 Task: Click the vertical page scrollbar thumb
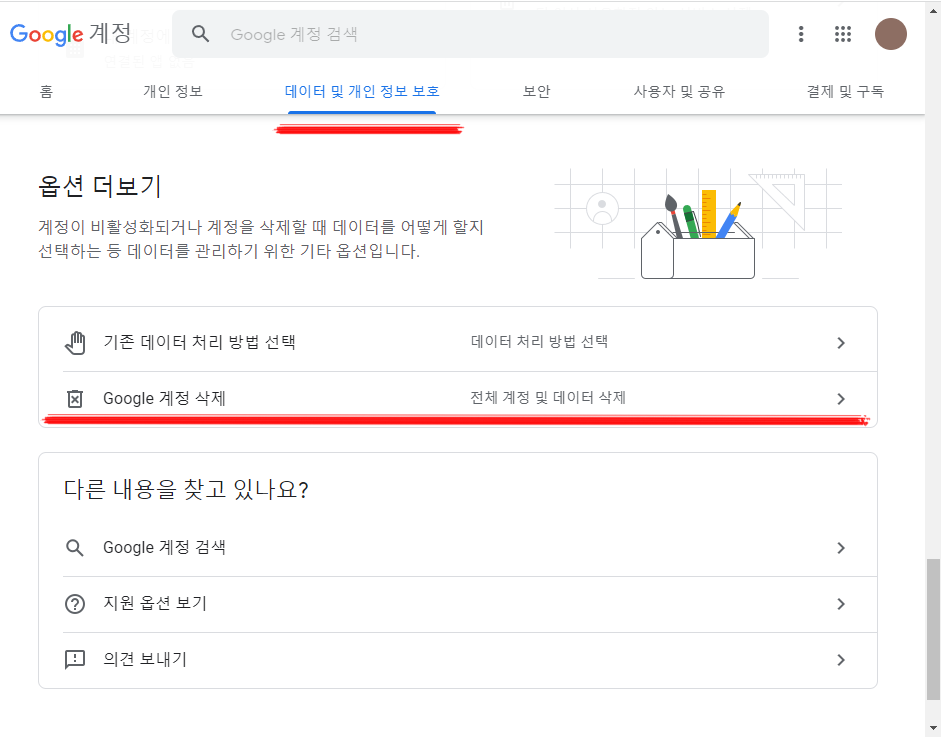click(x=933, y=629)
